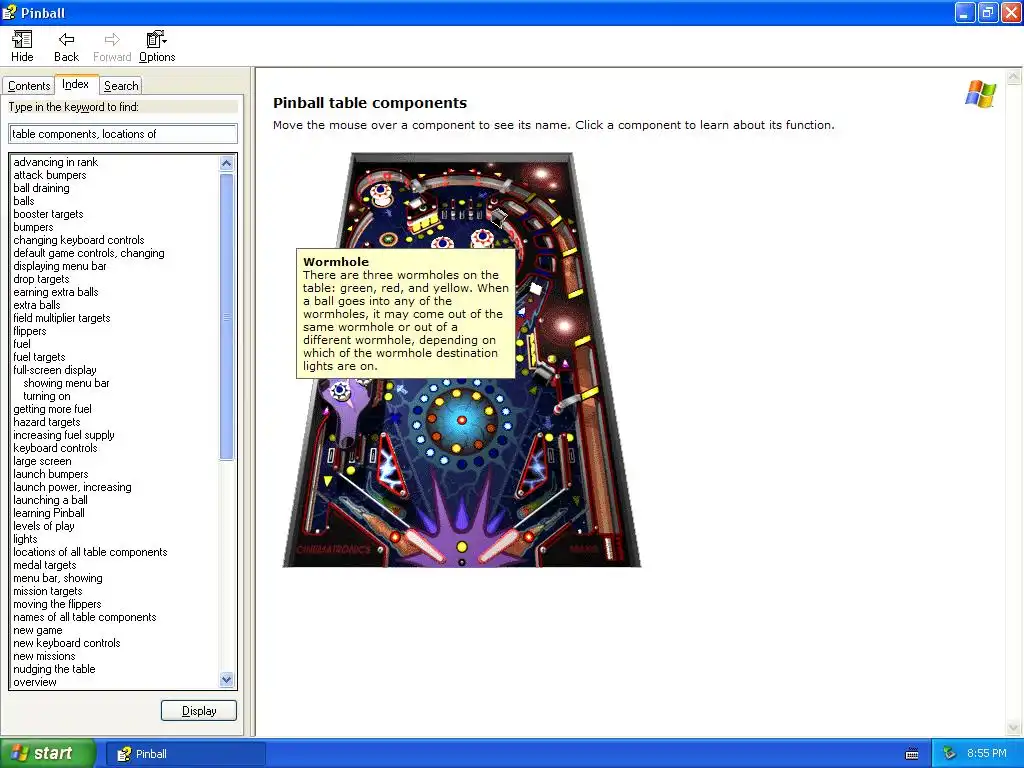Click content pane scroll down arrow
This screenshot has height=768, width=1024.
pyautogui.click(x=1014, y=728)
